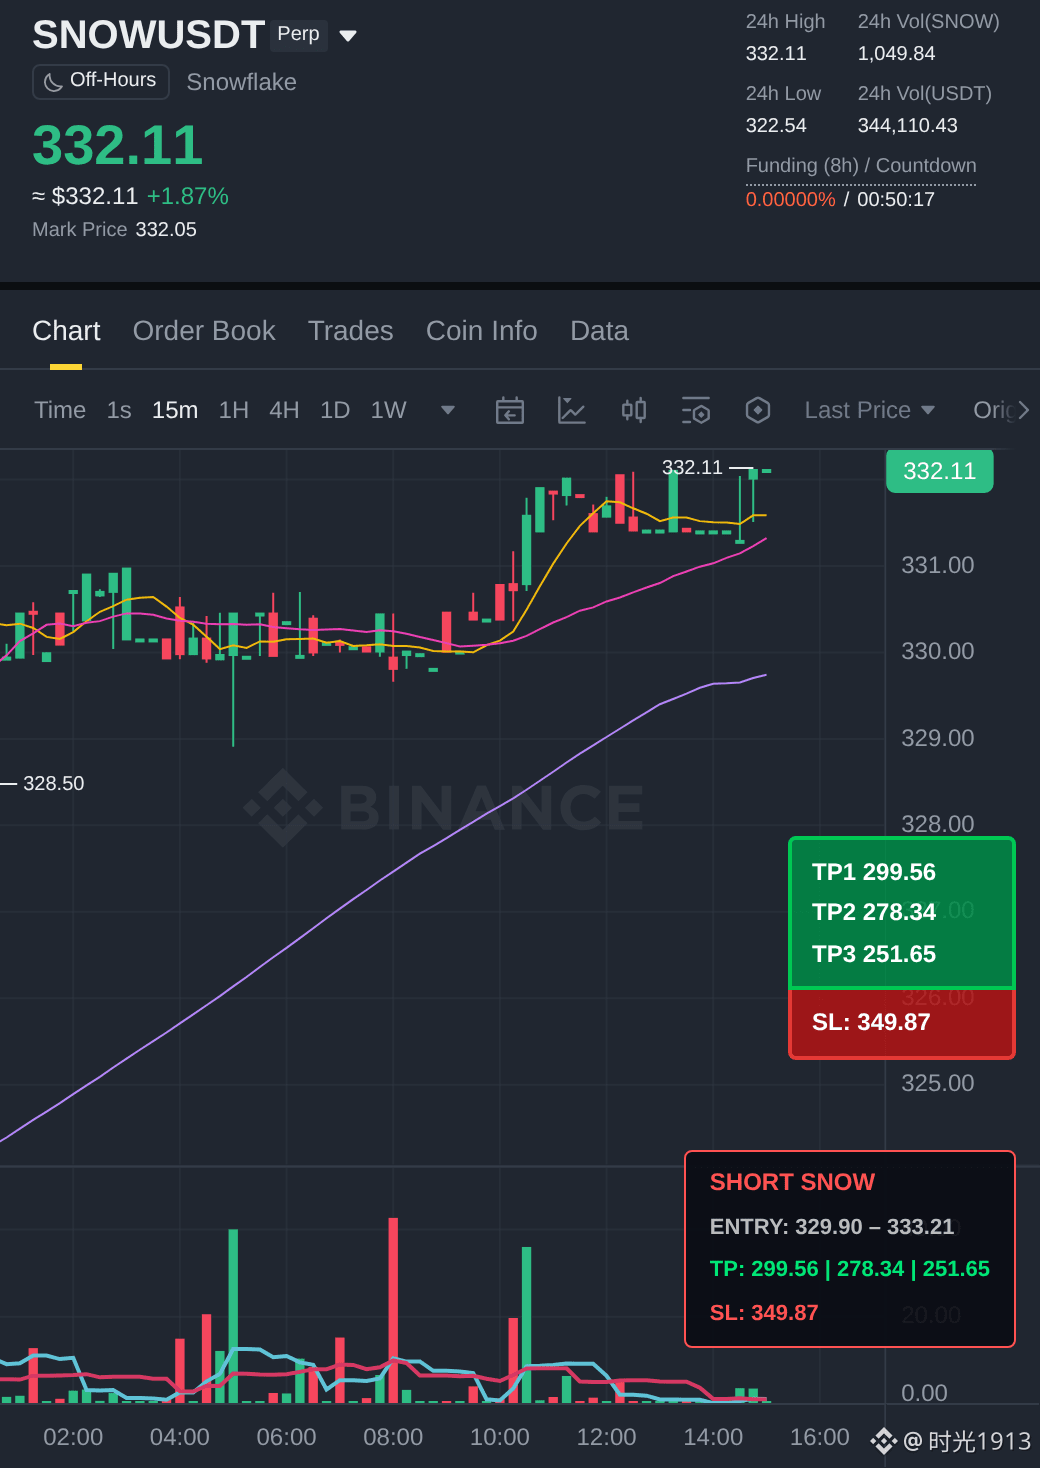The width and height of the screenshot is (1040, 1468).
Task: Select the 1D interval
Action: pyautogui.click(x=335, y=410)
